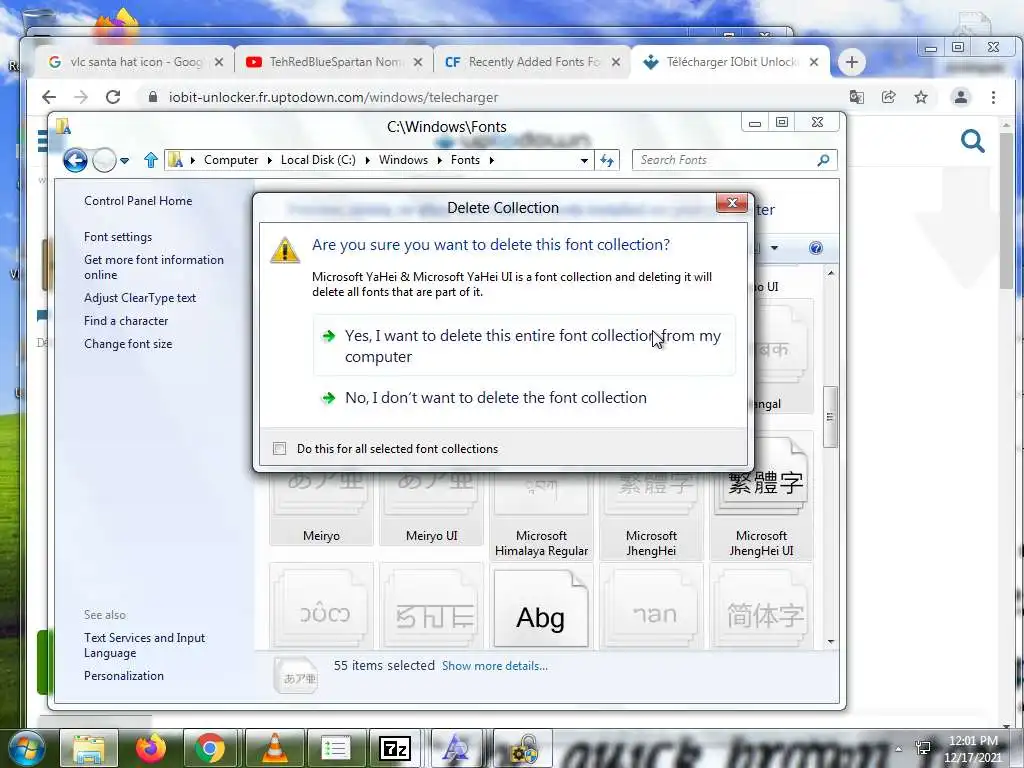Open Windows Explorer from taskbar
Image resolution: width=1024 pixels, height=768 pixels.
click(89, 749)
